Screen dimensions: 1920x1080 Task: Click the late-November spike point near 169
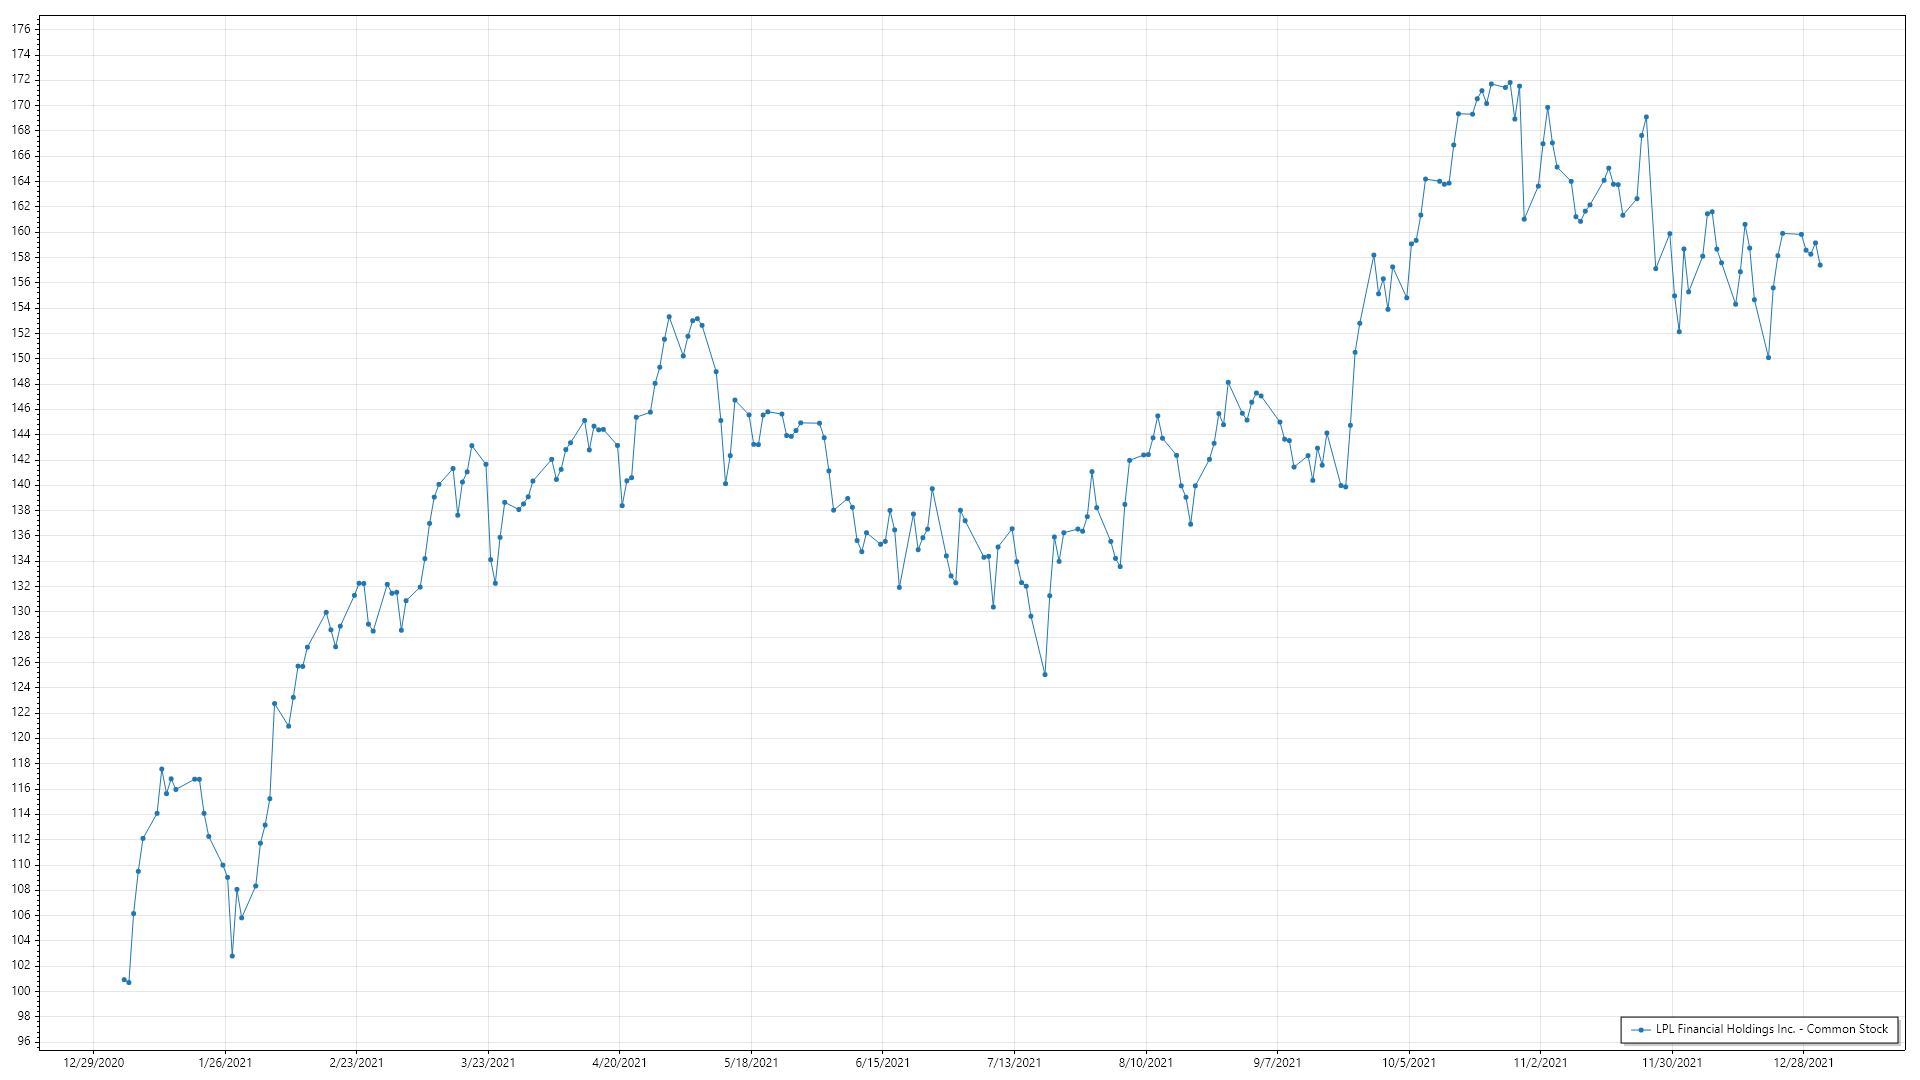[1646, 117]
